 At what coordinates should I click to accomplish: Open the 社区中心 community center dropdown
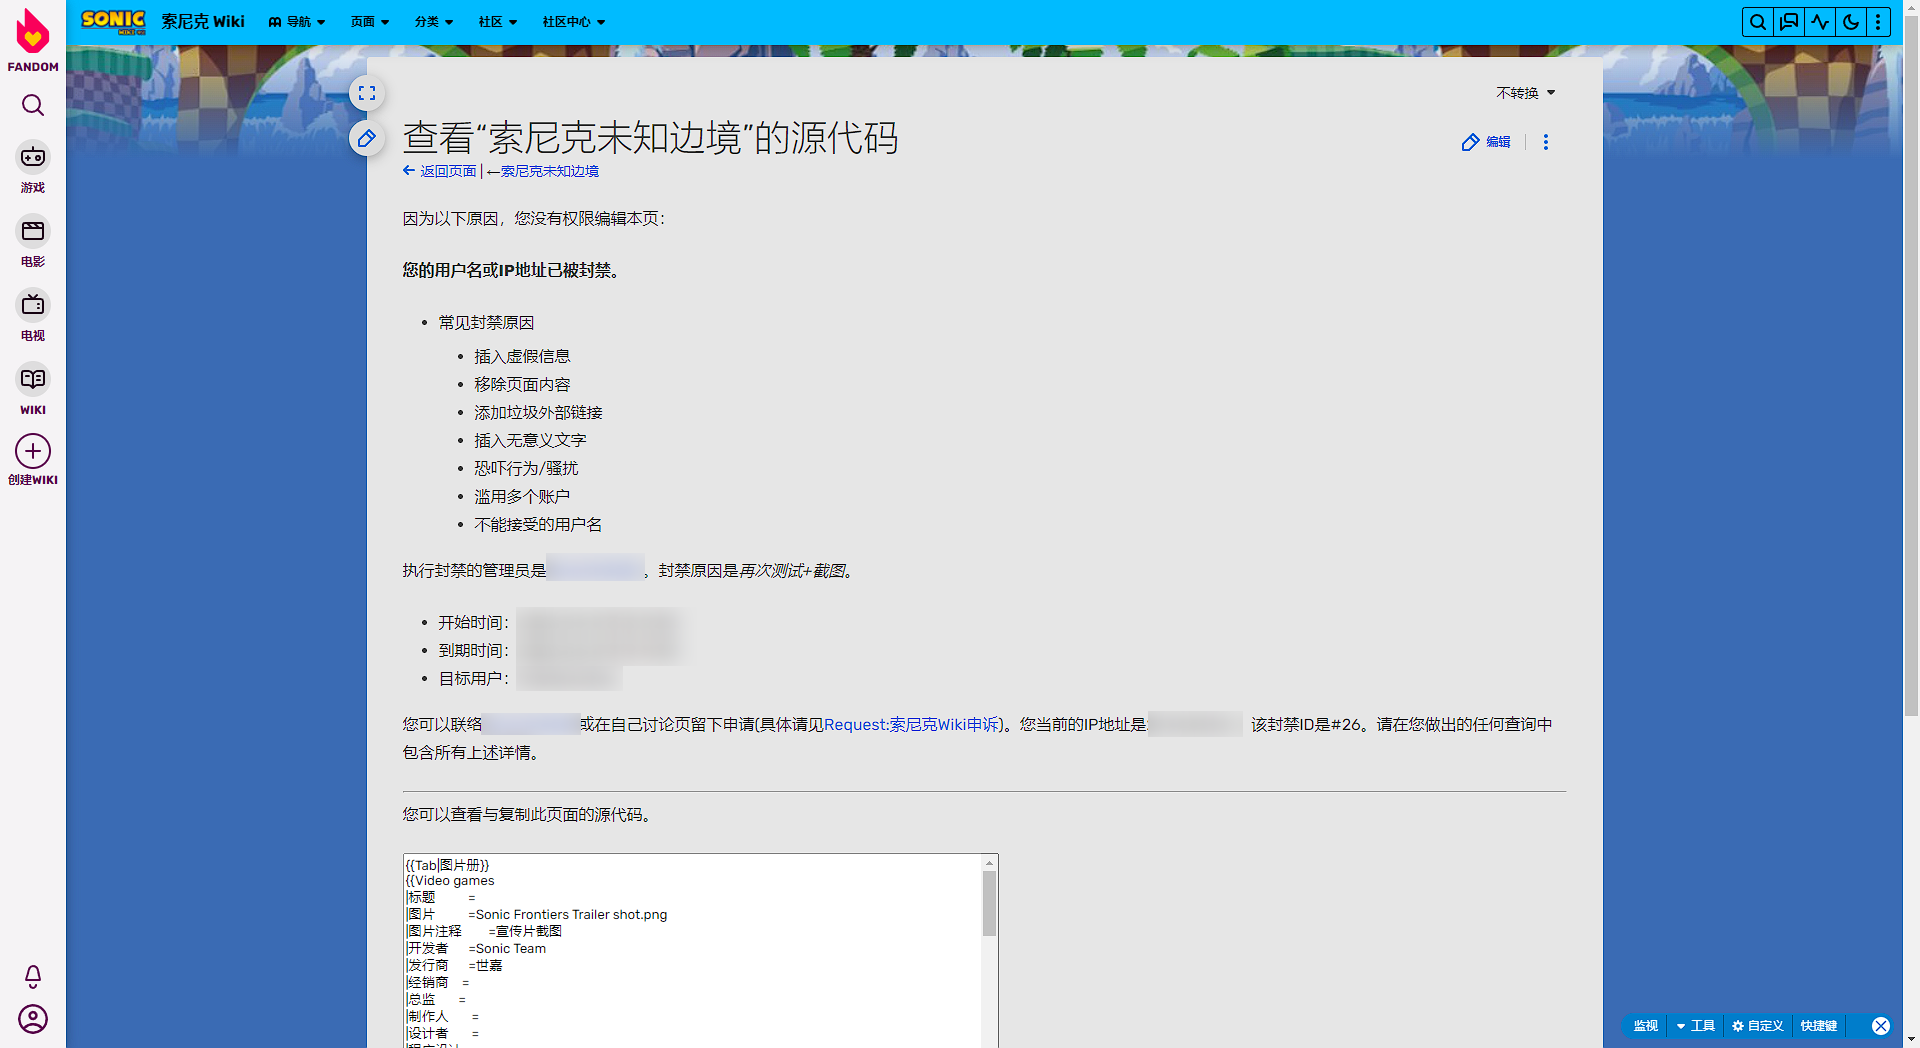[574, 22]
